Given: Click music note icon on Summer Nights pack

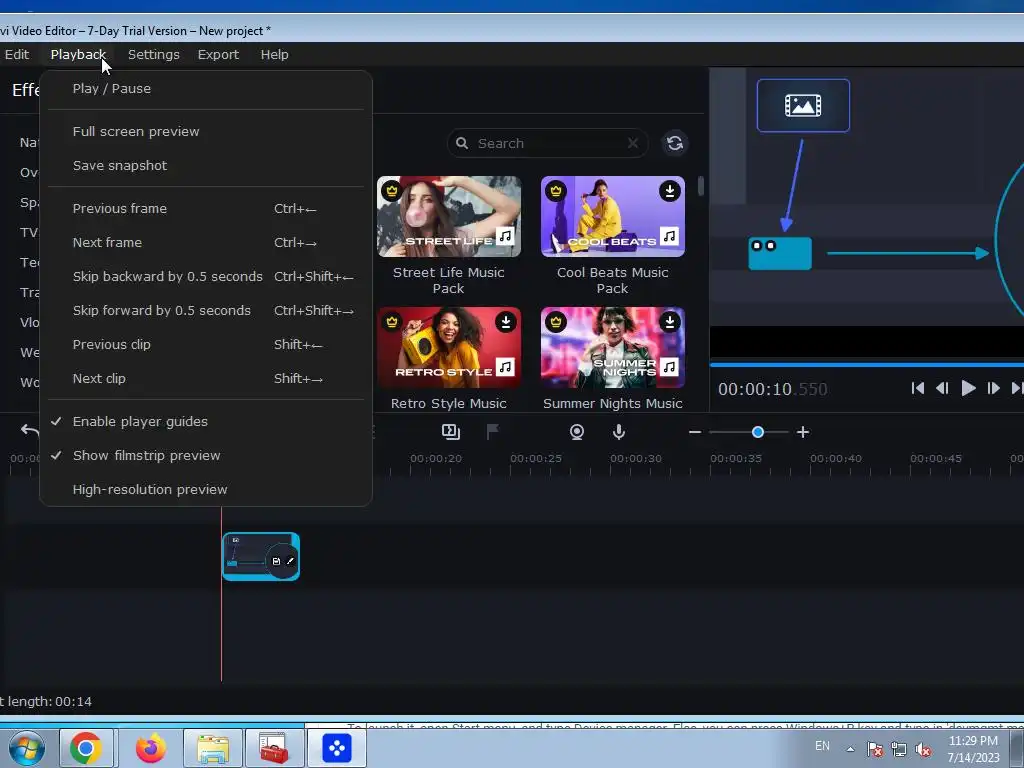Looking at the screenshot, I should coord(669,366).
